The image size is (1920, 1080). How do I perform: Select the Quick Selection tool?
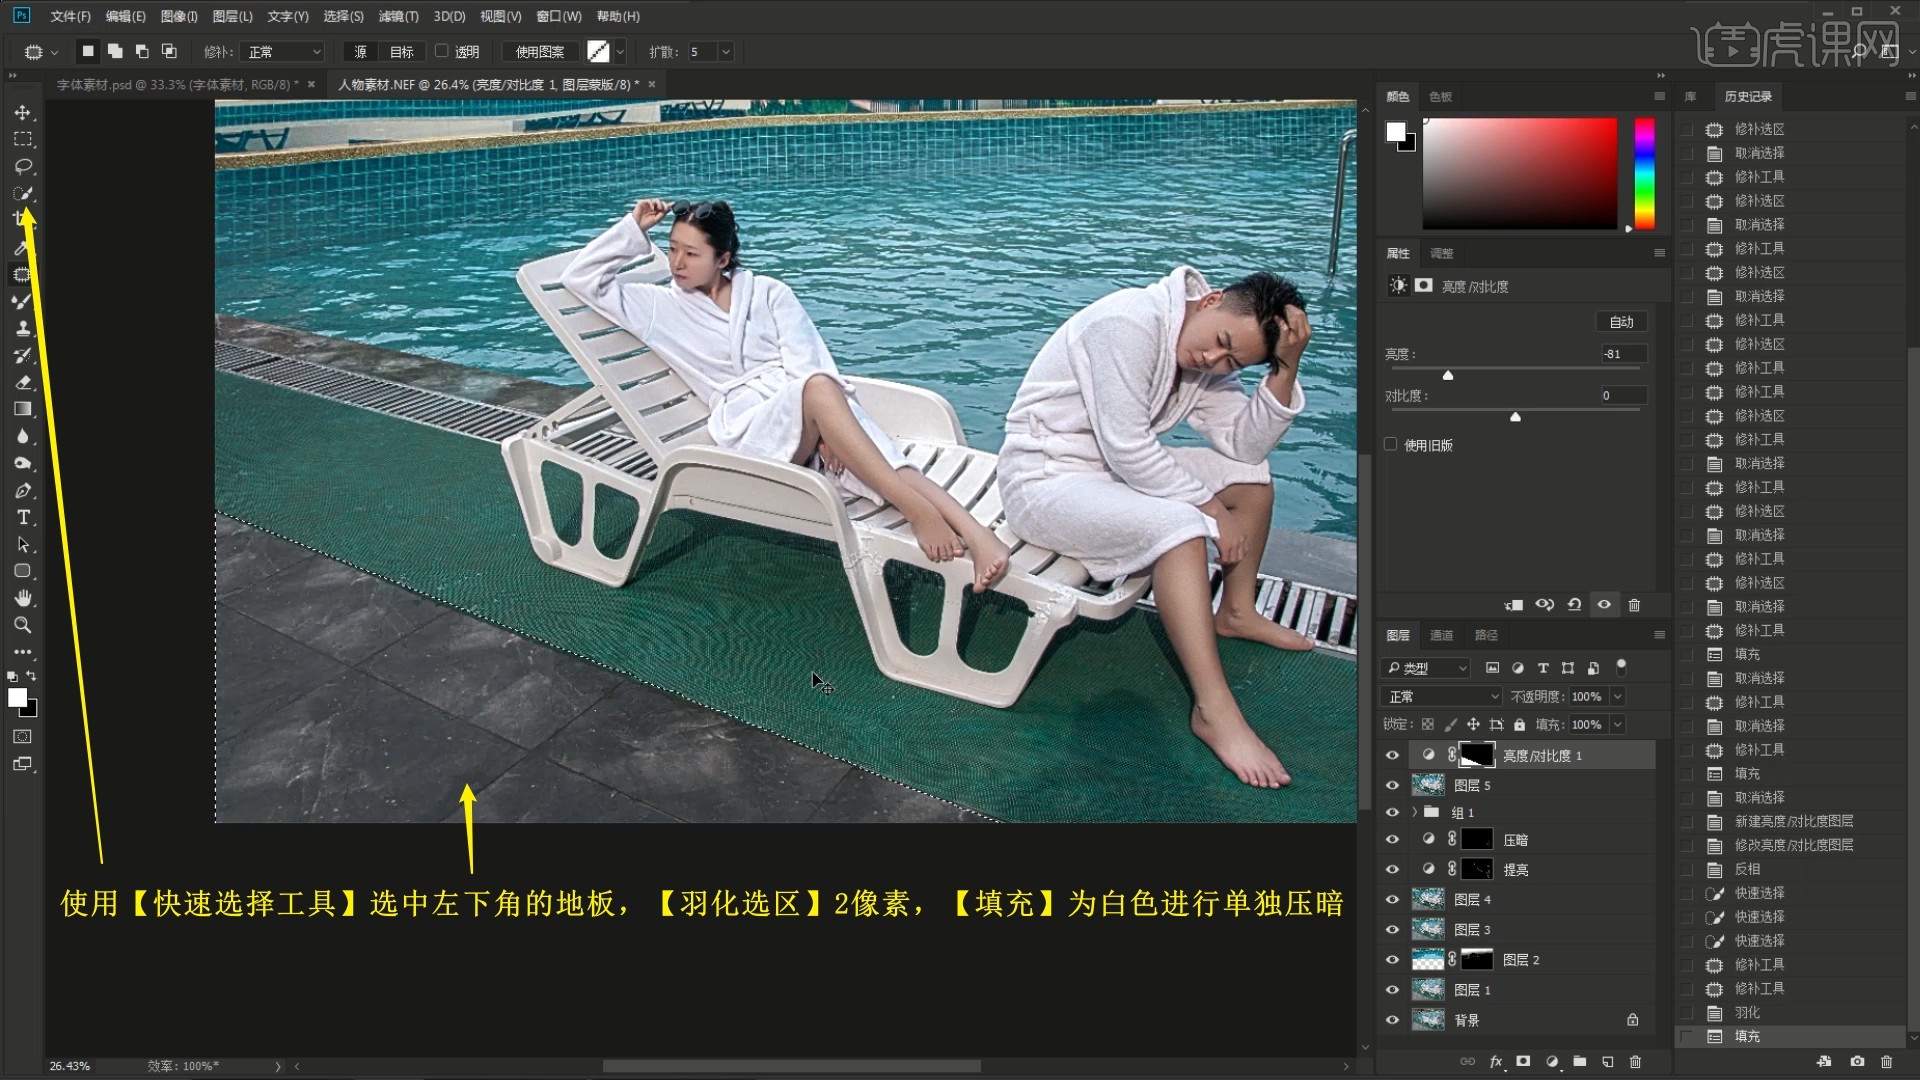(22, 194)
